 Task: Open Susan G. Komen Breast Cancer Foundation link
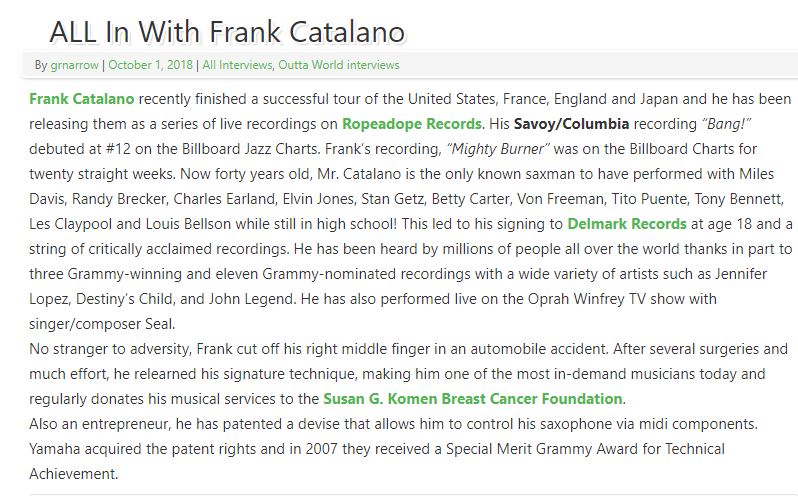pyautogui.click(x=473, y=399)
